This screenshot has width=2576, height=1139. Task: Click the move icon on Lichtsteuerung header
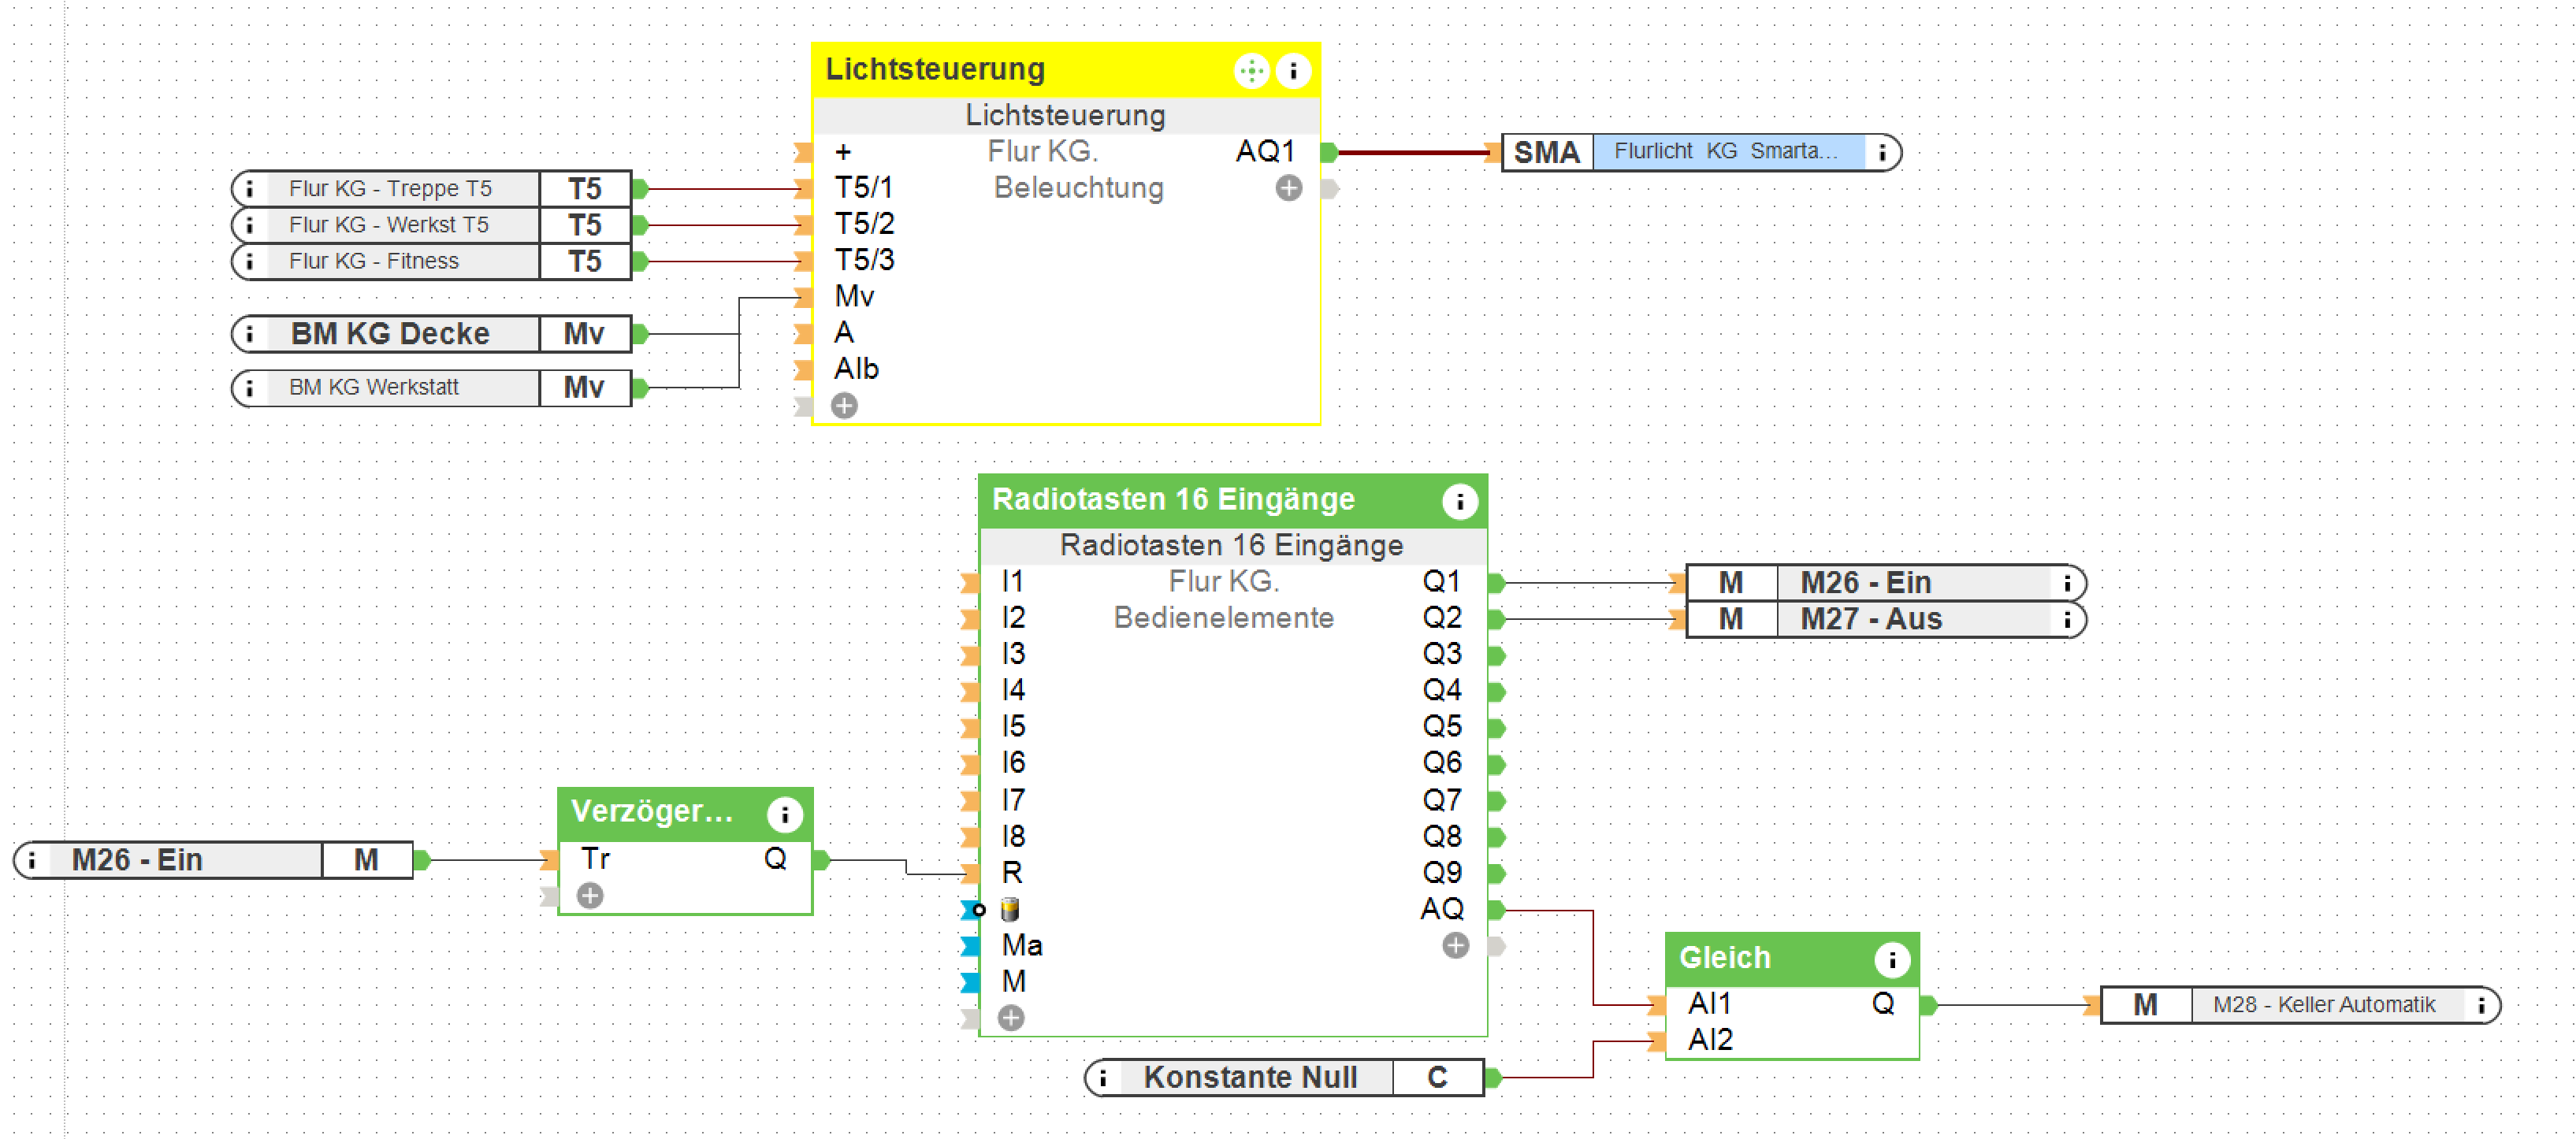[x=1251, y=71]
